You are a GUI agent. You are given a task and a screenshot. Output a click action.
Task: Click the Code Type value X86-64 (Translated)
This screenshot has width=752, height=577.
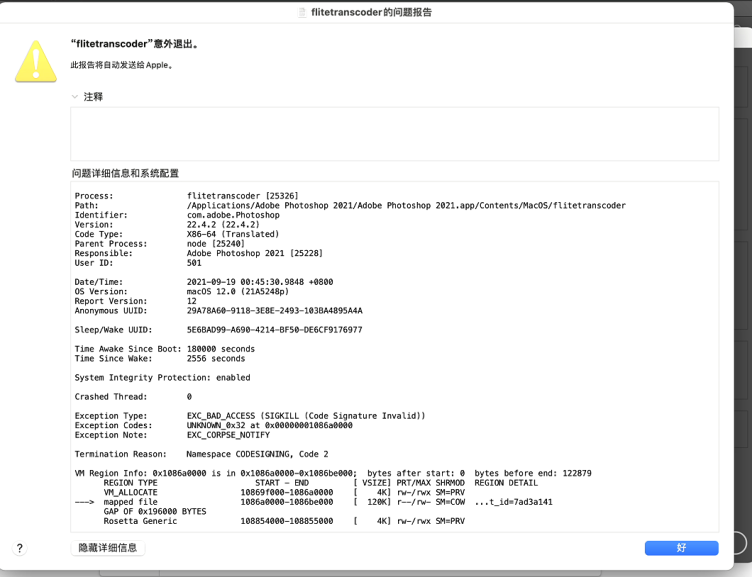pyautogui.click(x=233, y=234)
